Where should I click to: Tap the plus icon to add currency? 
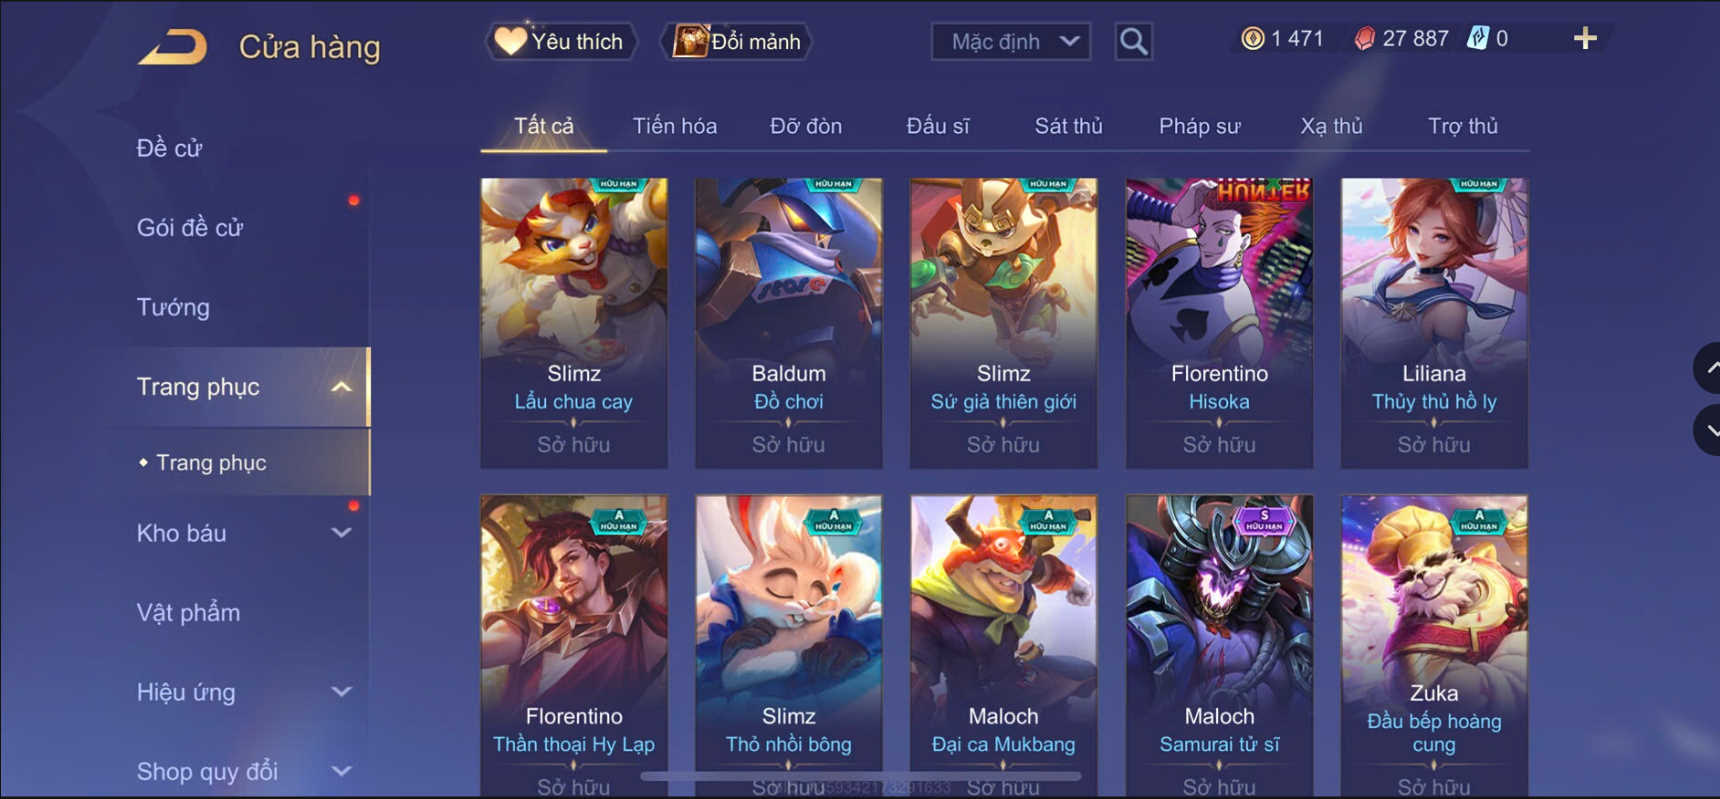[x=1585, y=39]
